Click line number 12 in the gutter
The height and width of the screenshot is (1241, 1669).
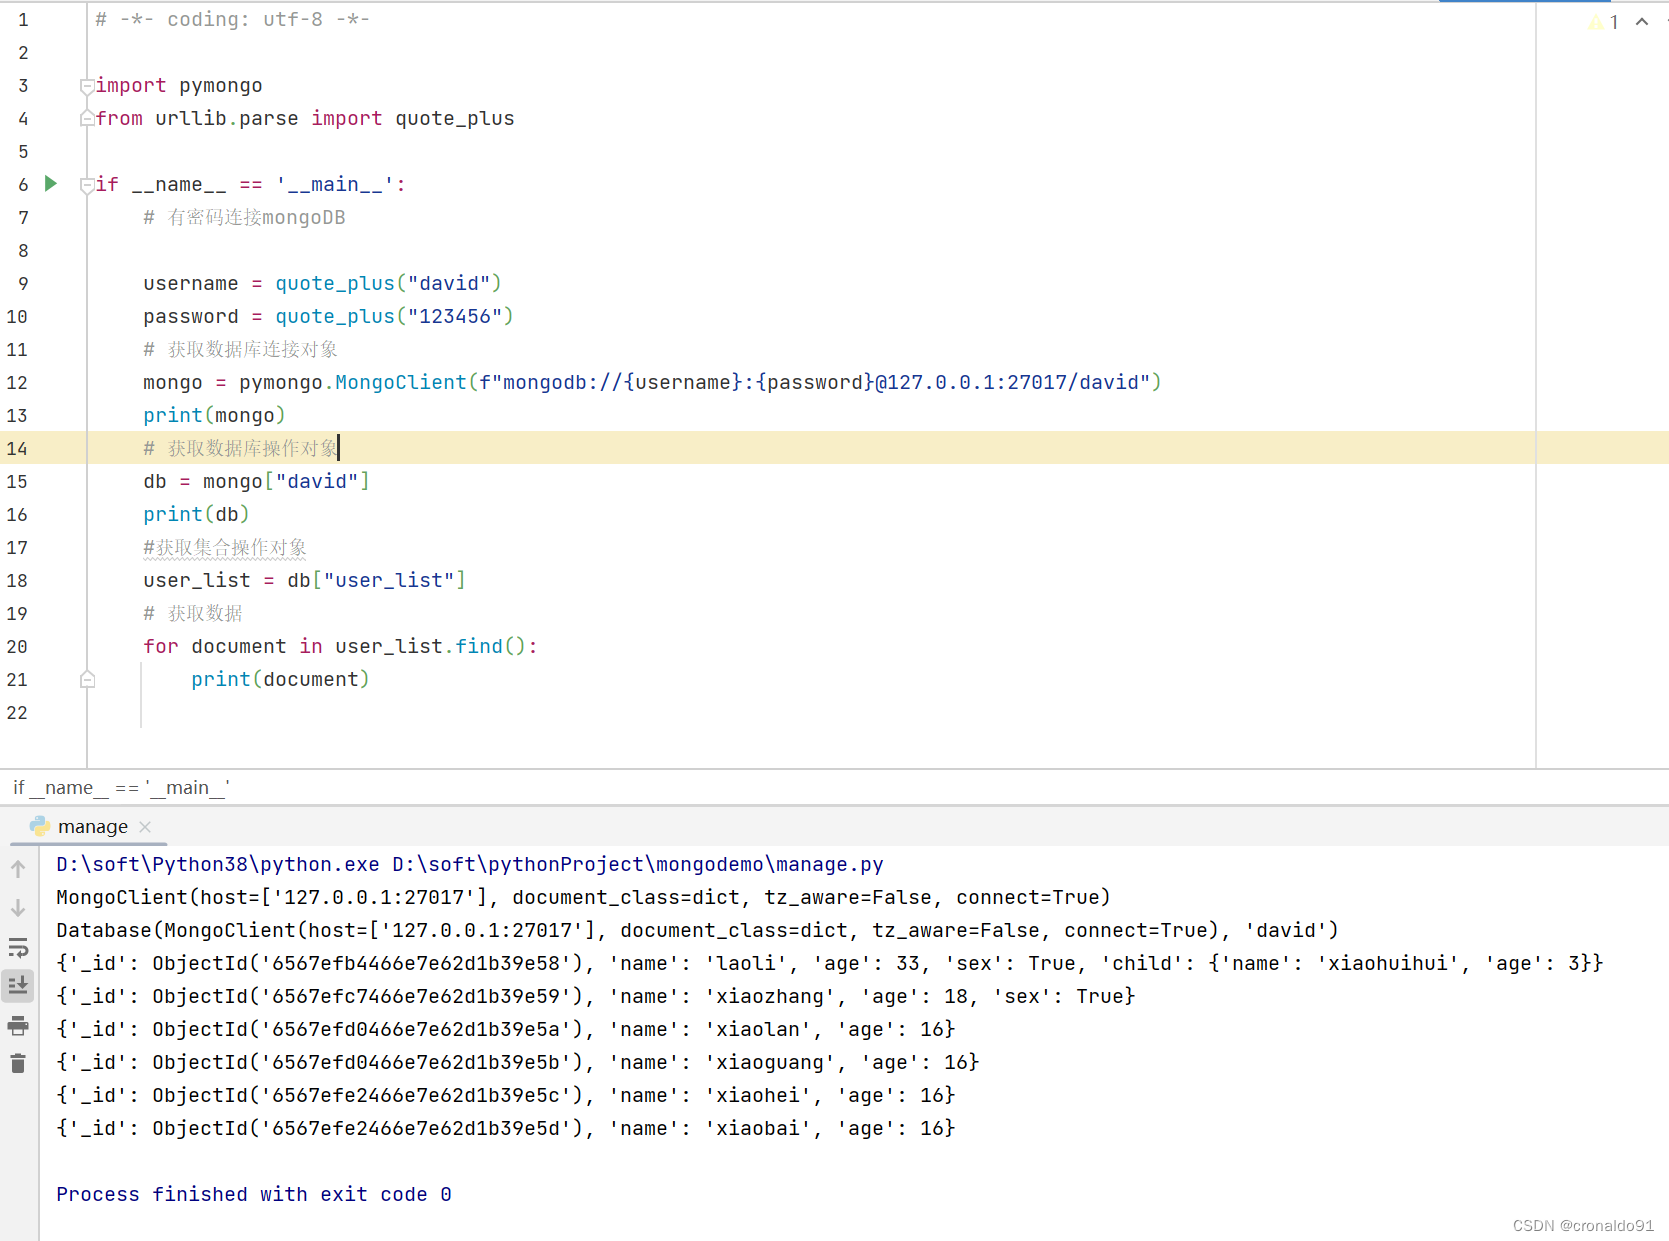[x=17, y=383]
